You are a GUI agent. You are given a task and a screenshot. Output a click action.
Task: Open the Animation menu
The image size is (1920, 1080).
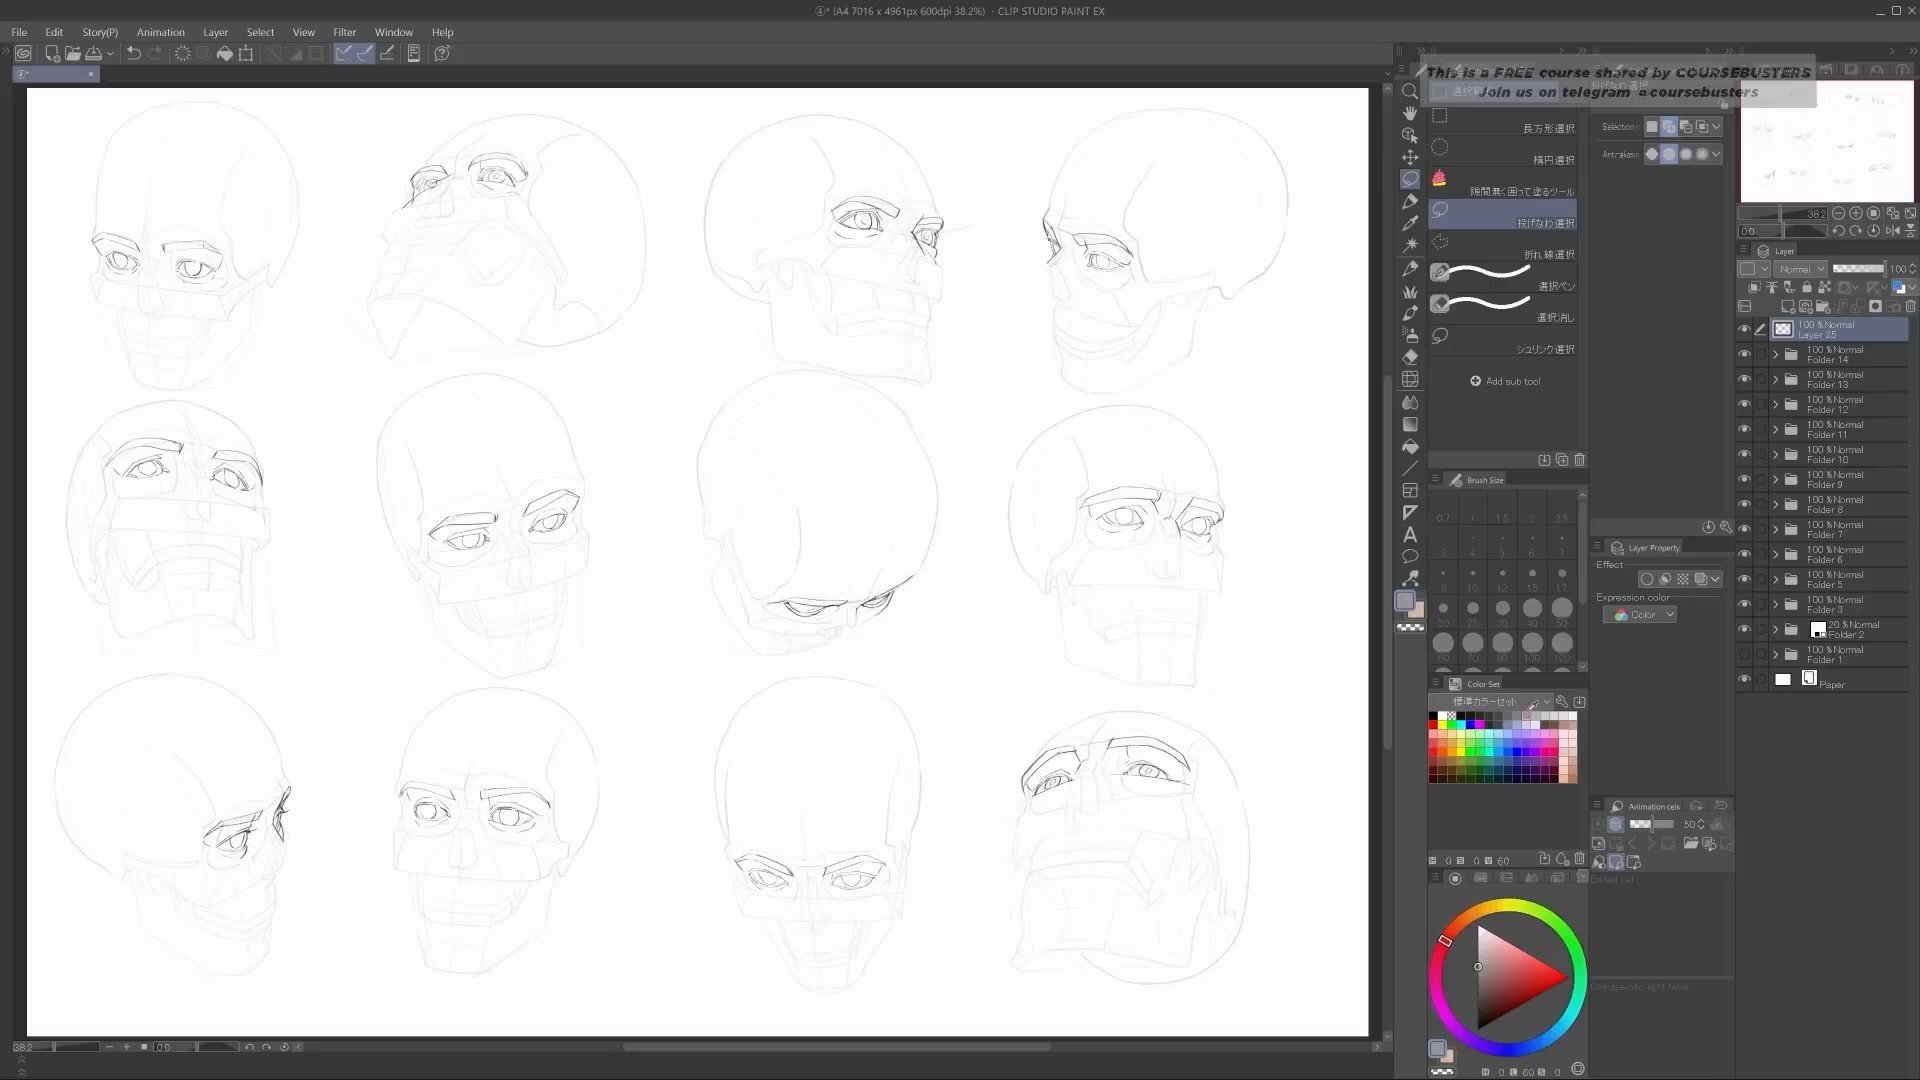coord(160,32)
